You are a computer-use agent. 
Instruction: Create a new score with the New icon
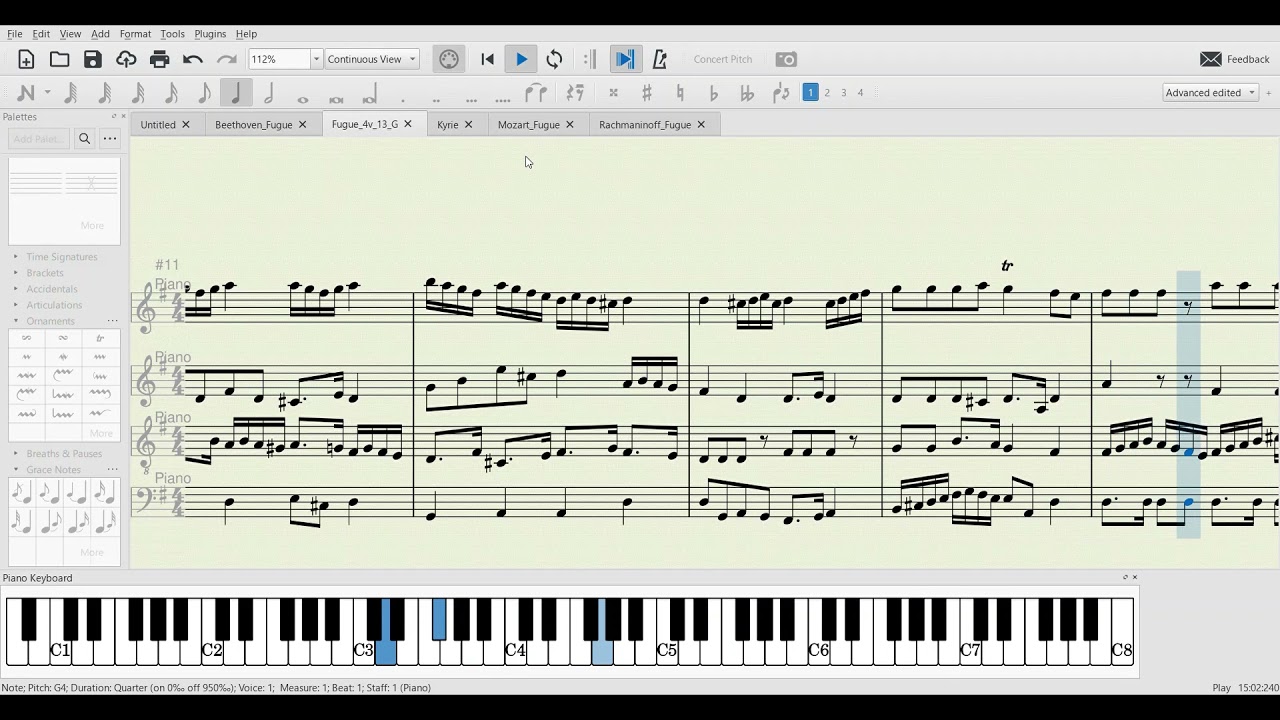coord(26,60)
